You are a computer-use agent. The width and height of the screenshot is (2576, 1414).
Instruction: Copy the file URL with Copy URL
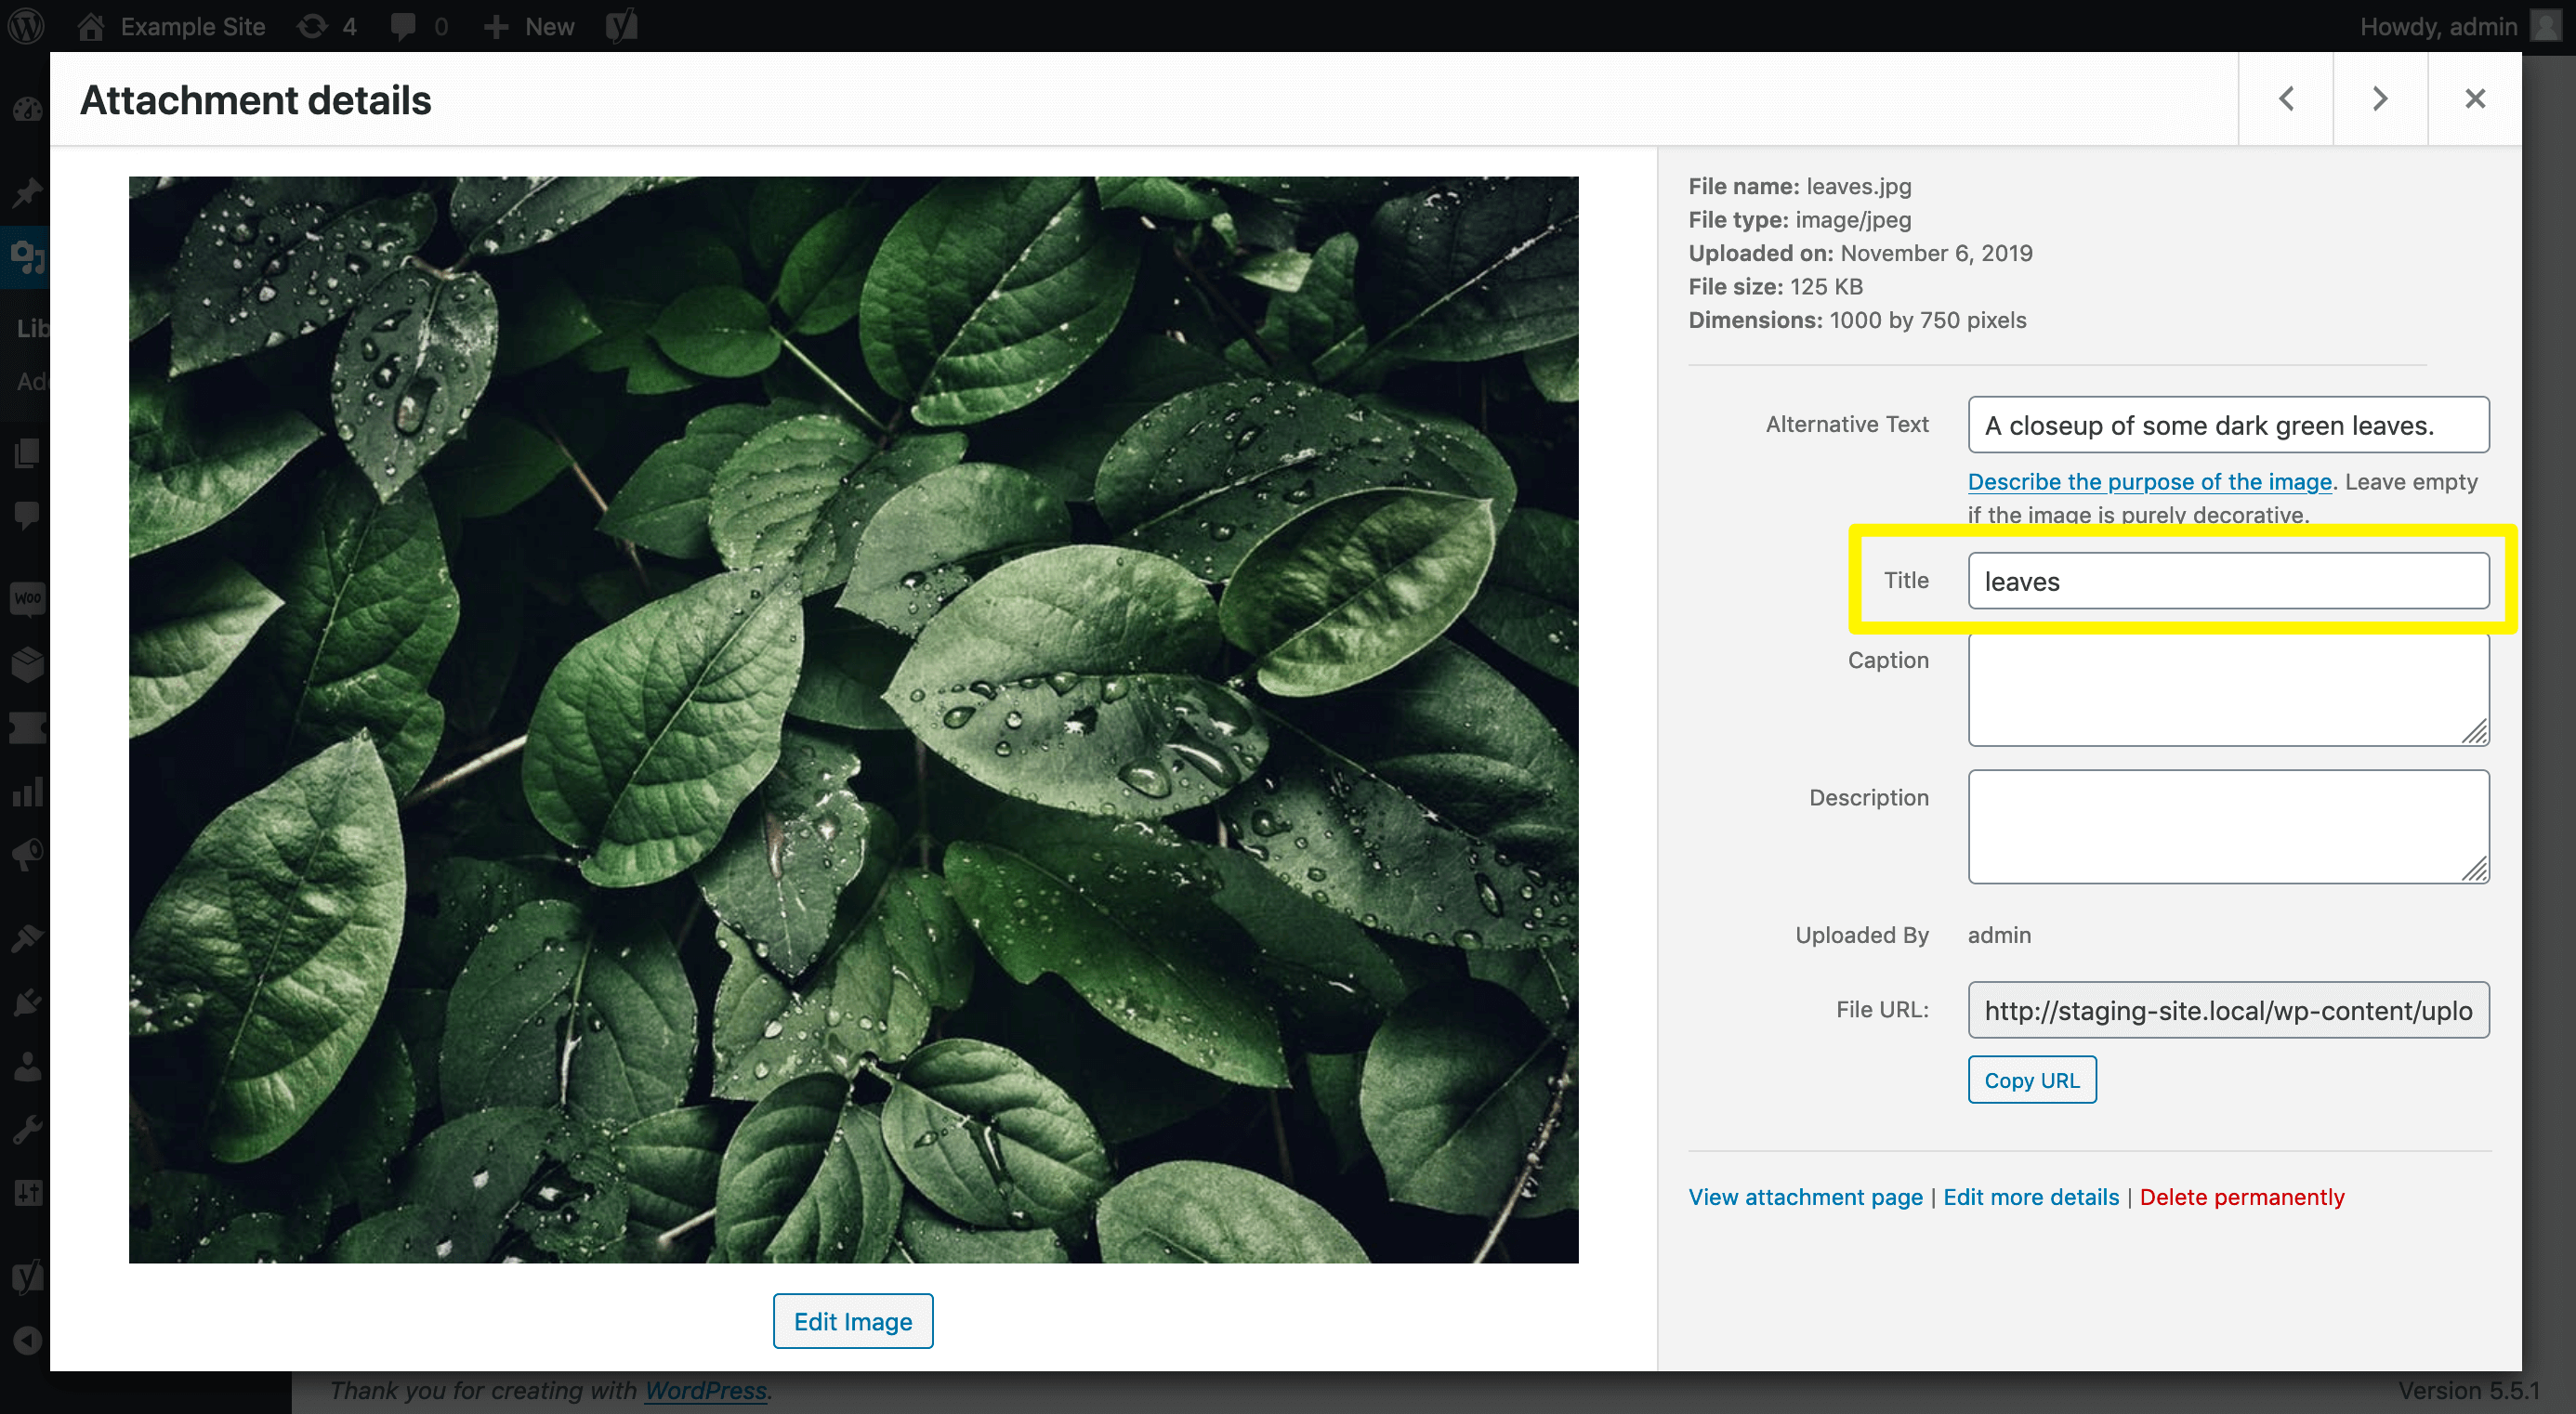click(x=2032, y=1079)
